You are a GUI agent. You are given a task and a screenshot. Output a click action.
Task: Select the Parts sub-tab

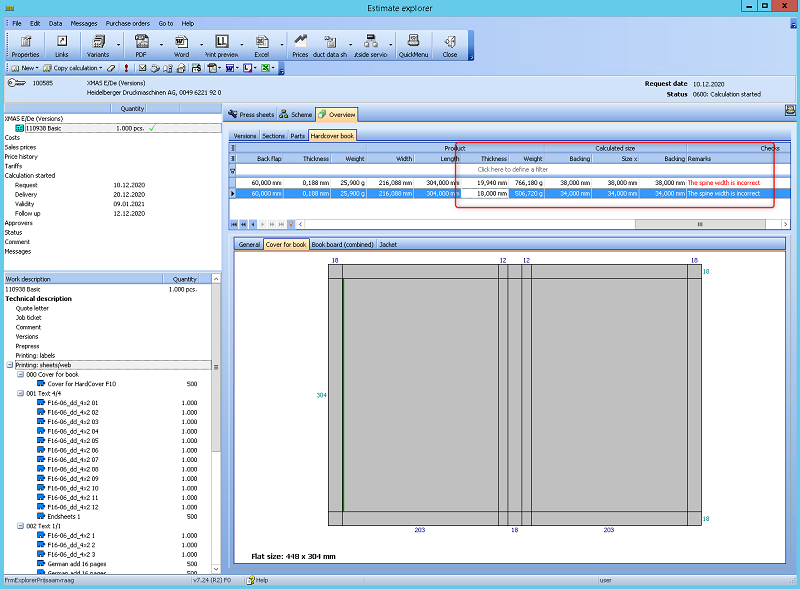click(x=297, y=136)
